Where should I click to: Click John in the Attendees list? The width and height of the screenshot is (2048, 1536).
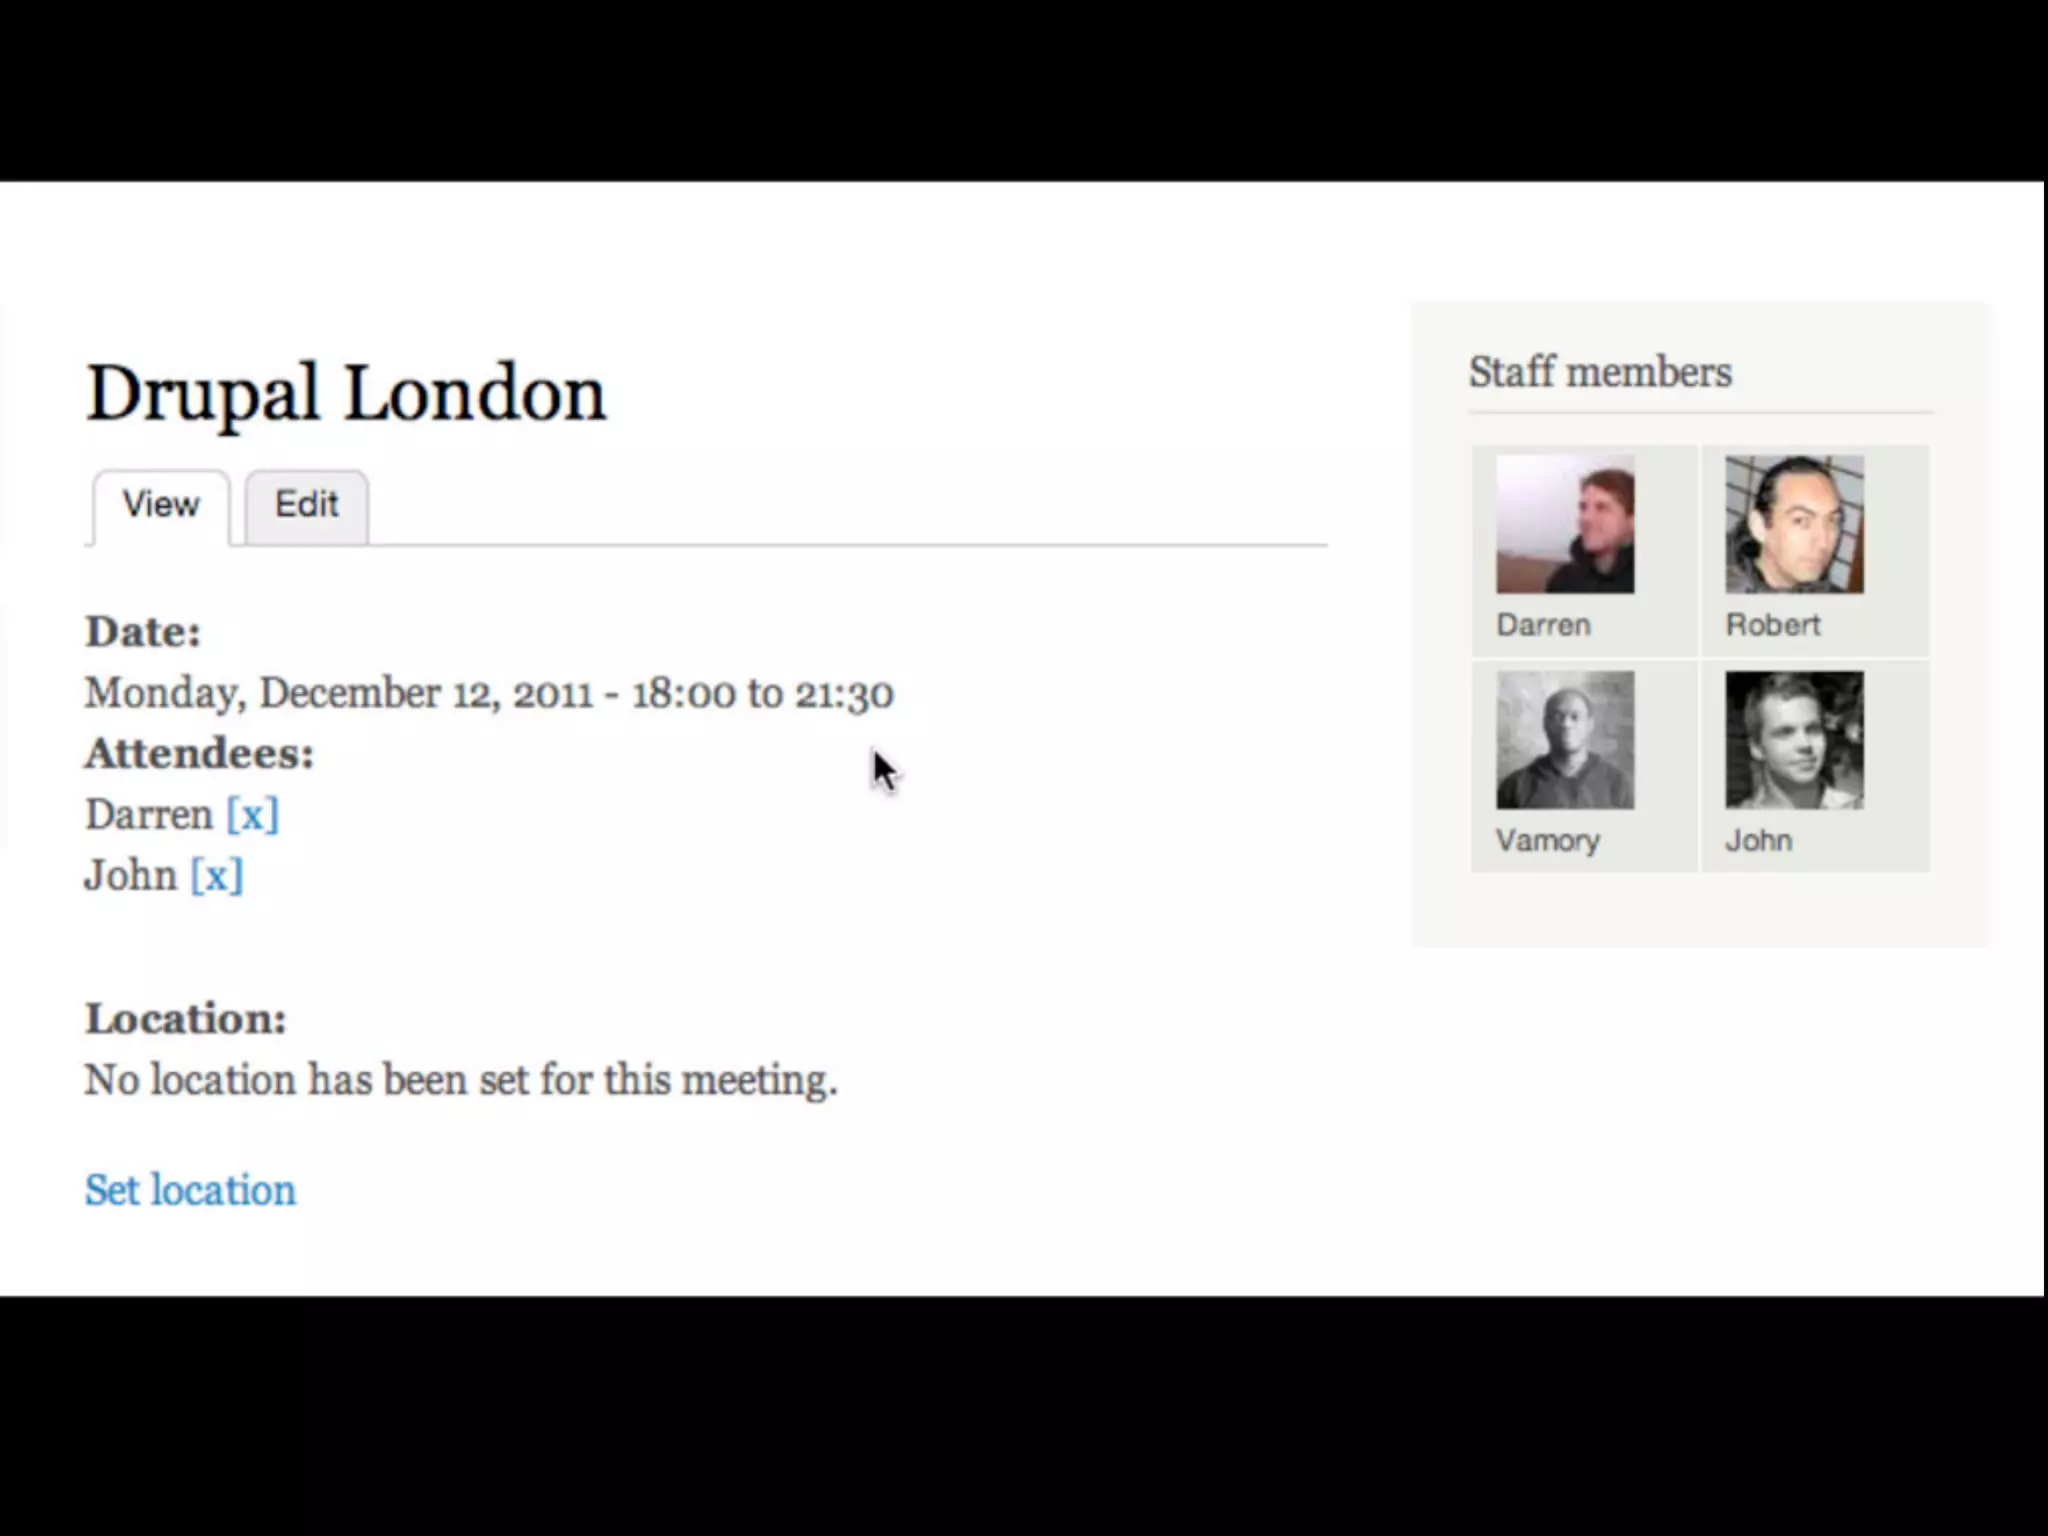pyautogui.click(x=131, y=876)
